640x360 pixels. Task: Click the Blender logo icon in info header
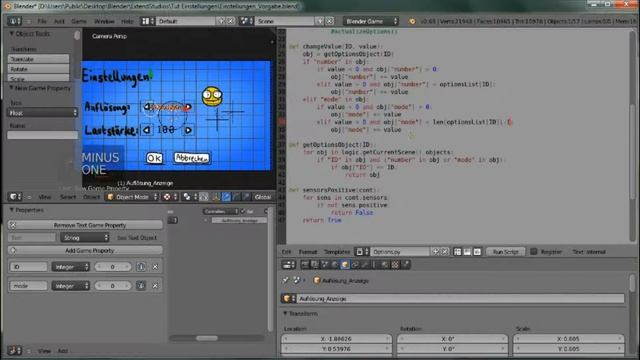pos(412,21)
